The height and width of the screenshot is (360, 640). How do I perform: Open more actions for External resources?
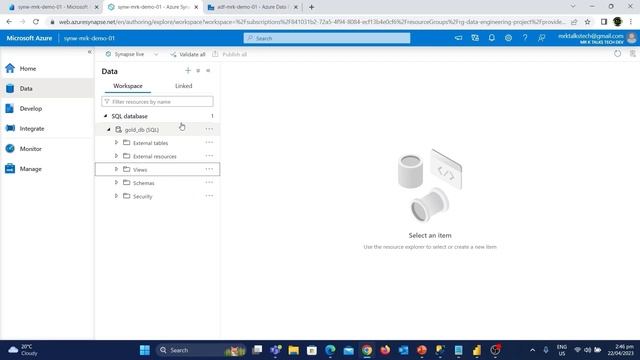tap(209, 156)
